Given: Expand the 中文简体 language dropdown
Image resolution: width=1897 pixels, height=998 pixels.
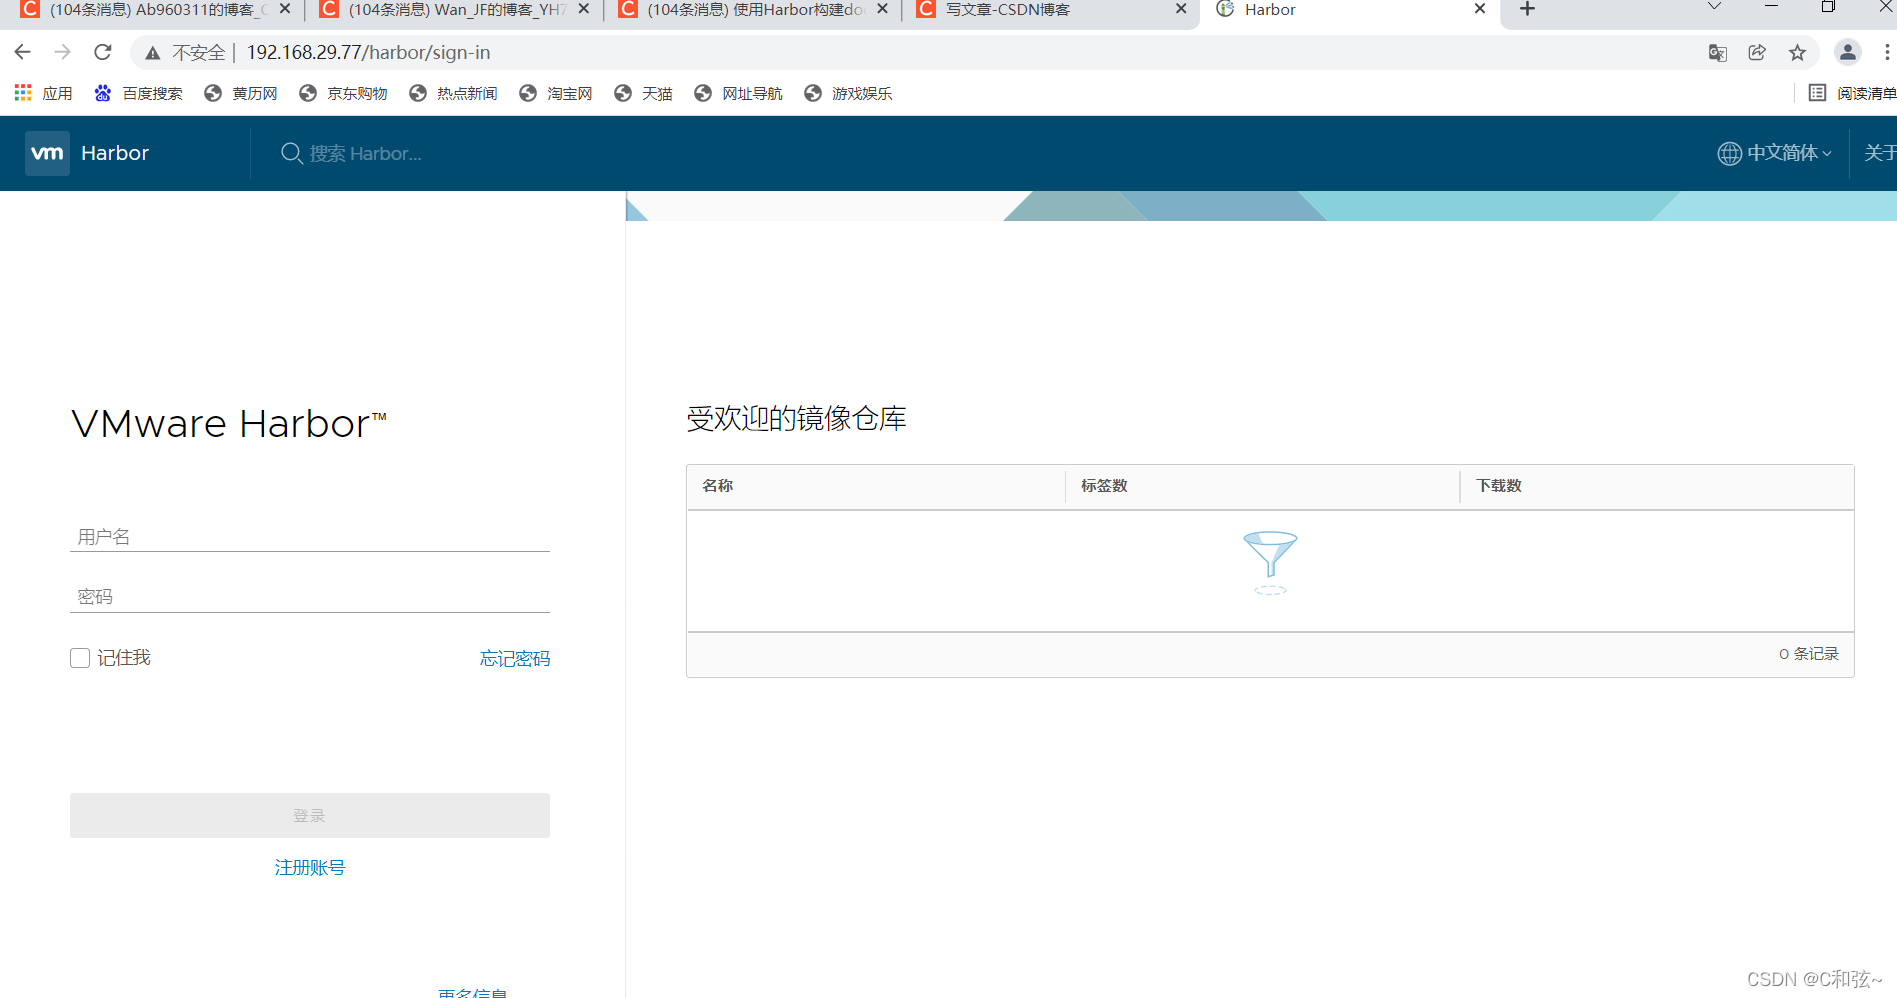Looking at the screenshot, I should (x=1775, y=153).
